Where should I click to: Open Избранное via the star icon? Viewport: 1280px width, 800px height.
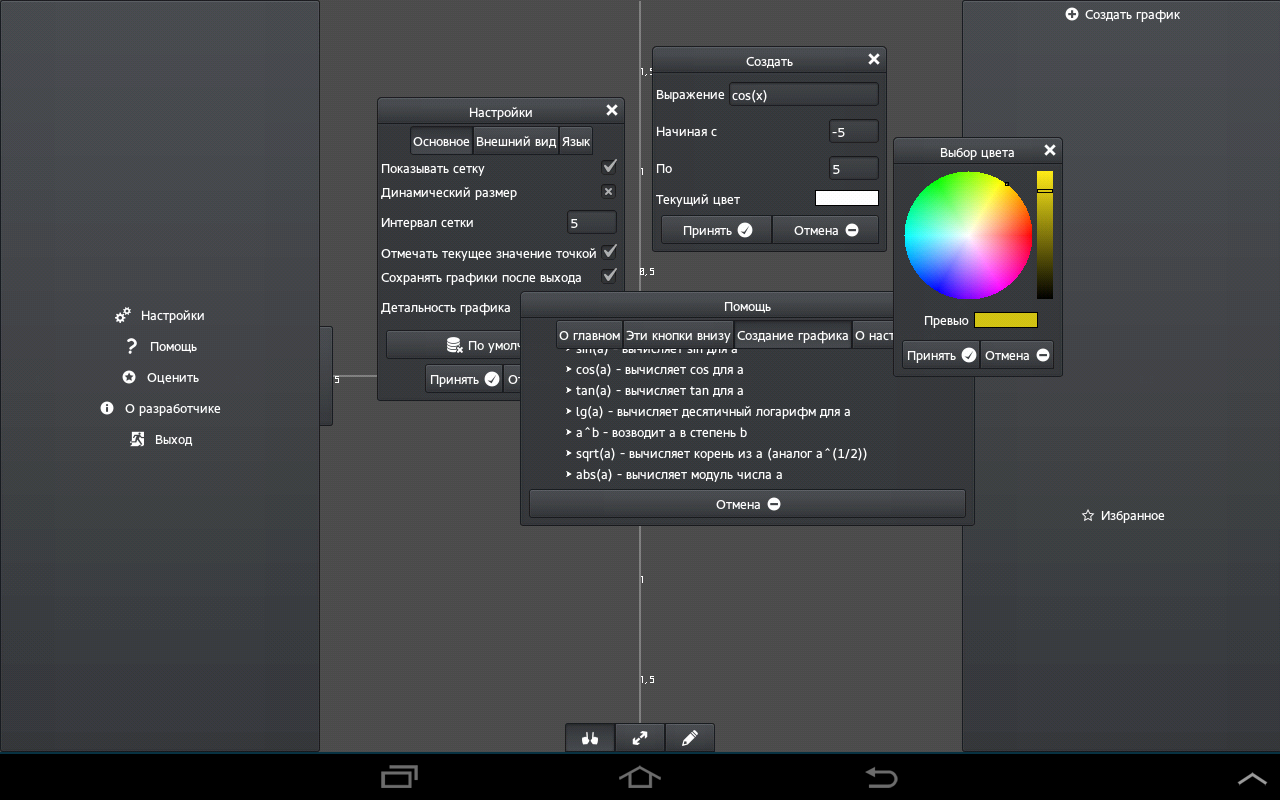pyautogui.click(x=1088, y=516)
